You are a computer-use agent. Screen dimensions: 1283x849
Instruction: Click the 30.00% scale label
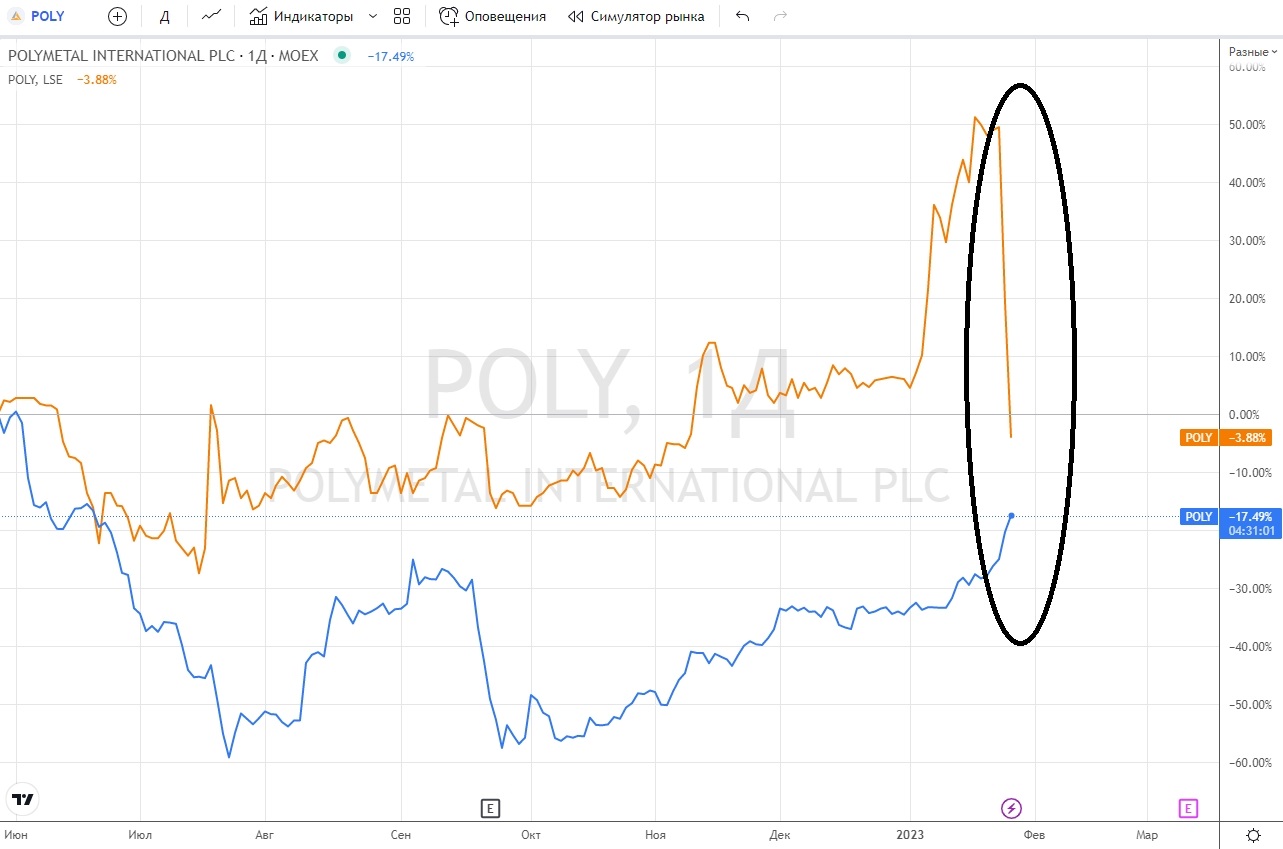(x=1245, y=241)
